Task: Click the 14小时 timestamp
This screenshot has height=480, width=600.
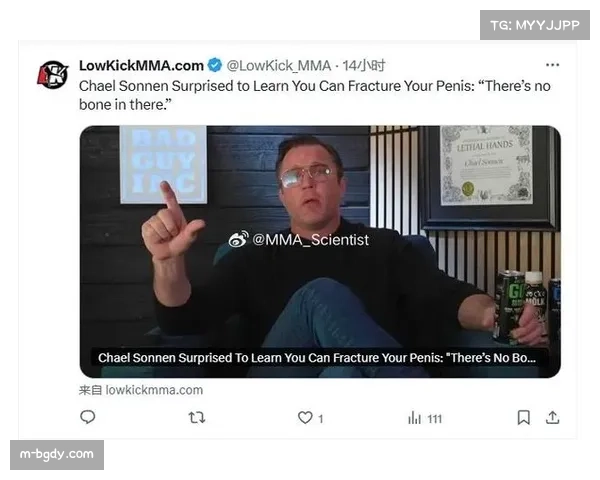Action: 364,65
